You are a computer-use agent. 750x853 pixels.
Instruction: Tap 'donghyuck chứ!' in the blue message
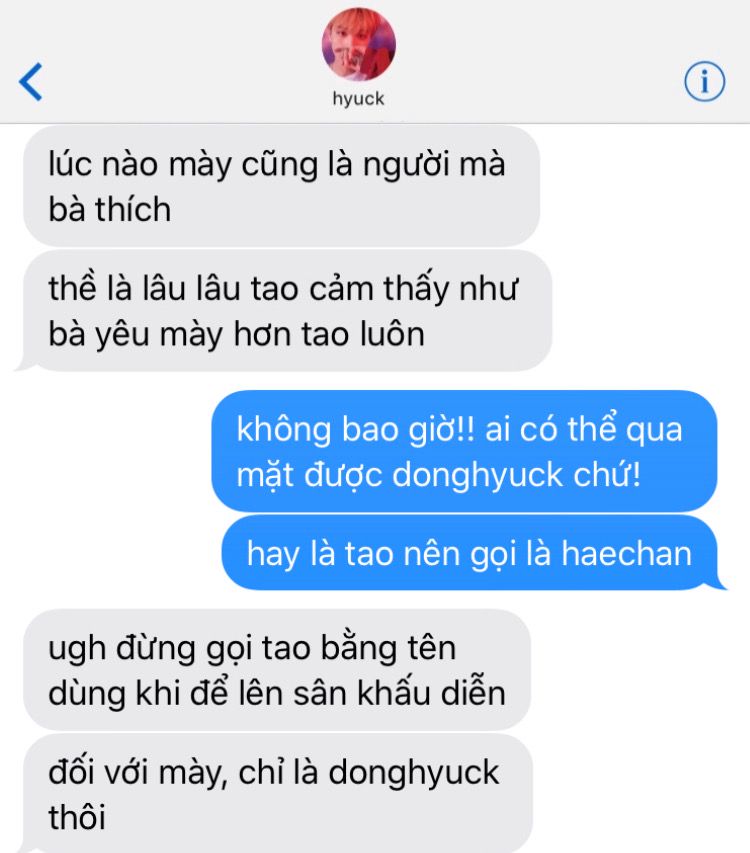(516, 474)
